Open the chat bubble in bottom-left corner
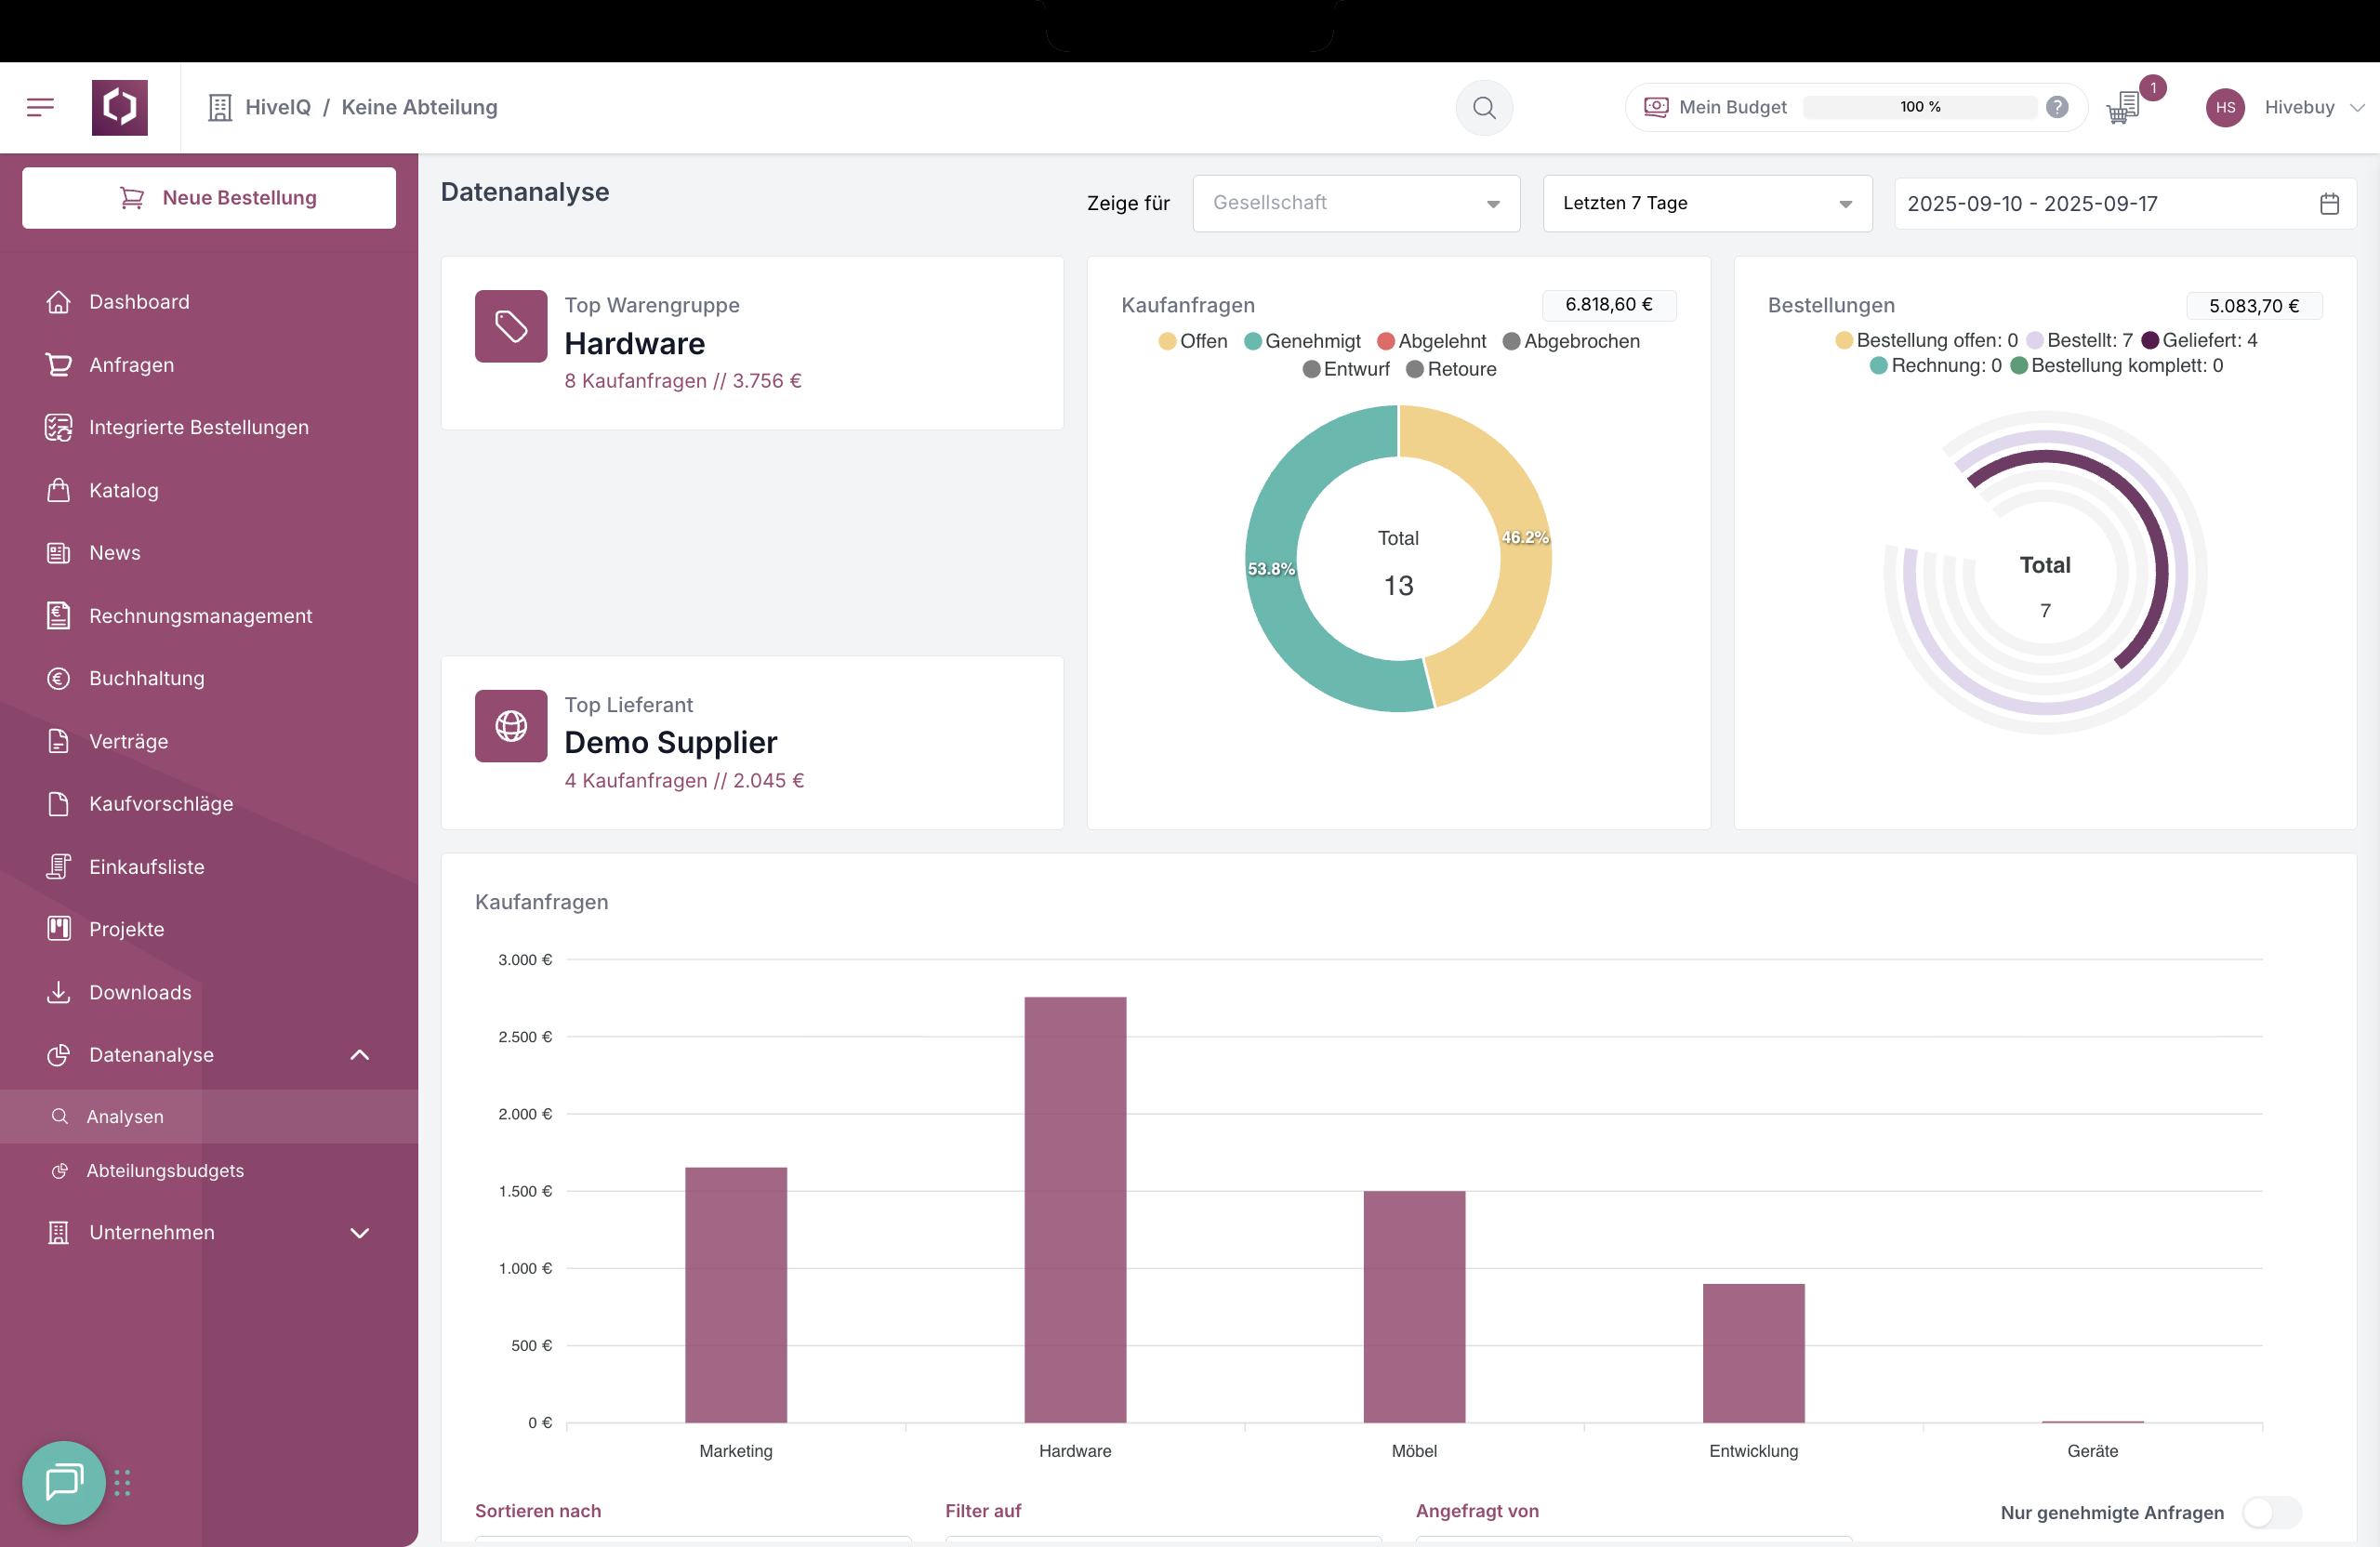 pos(63,1483)
